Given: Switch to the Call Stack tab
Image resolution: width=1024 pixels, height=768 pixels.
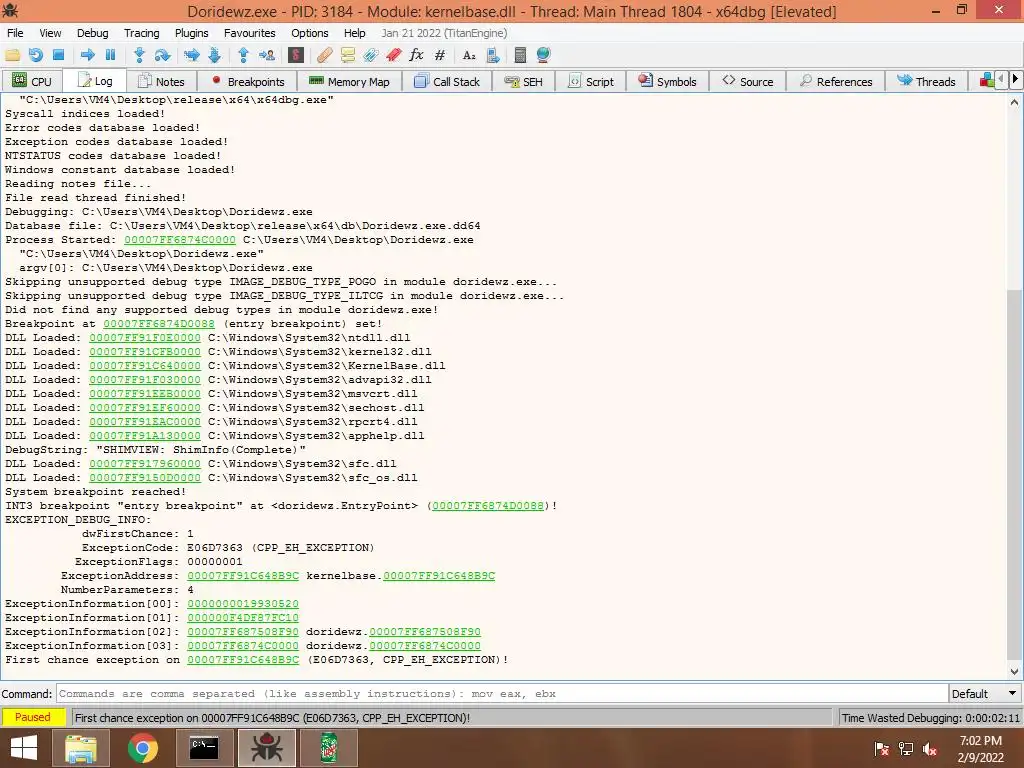Looking at the screenshot, I should (x=447, y=82).
